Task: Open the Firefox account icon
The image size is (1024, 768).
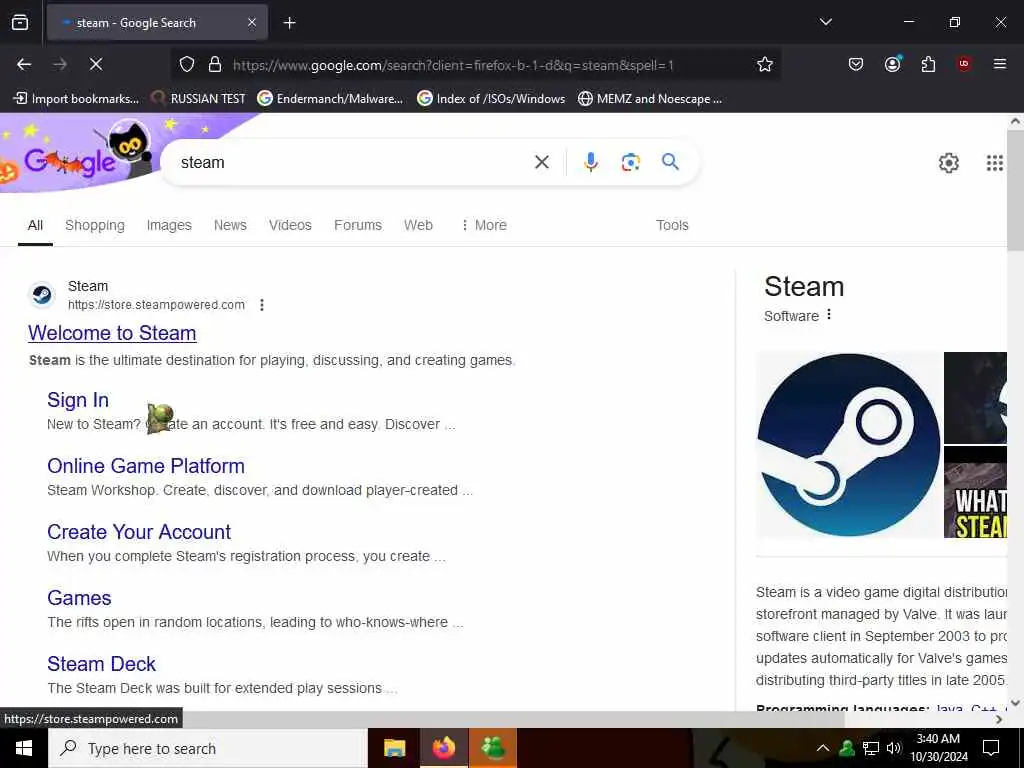Action: point(892,64)
